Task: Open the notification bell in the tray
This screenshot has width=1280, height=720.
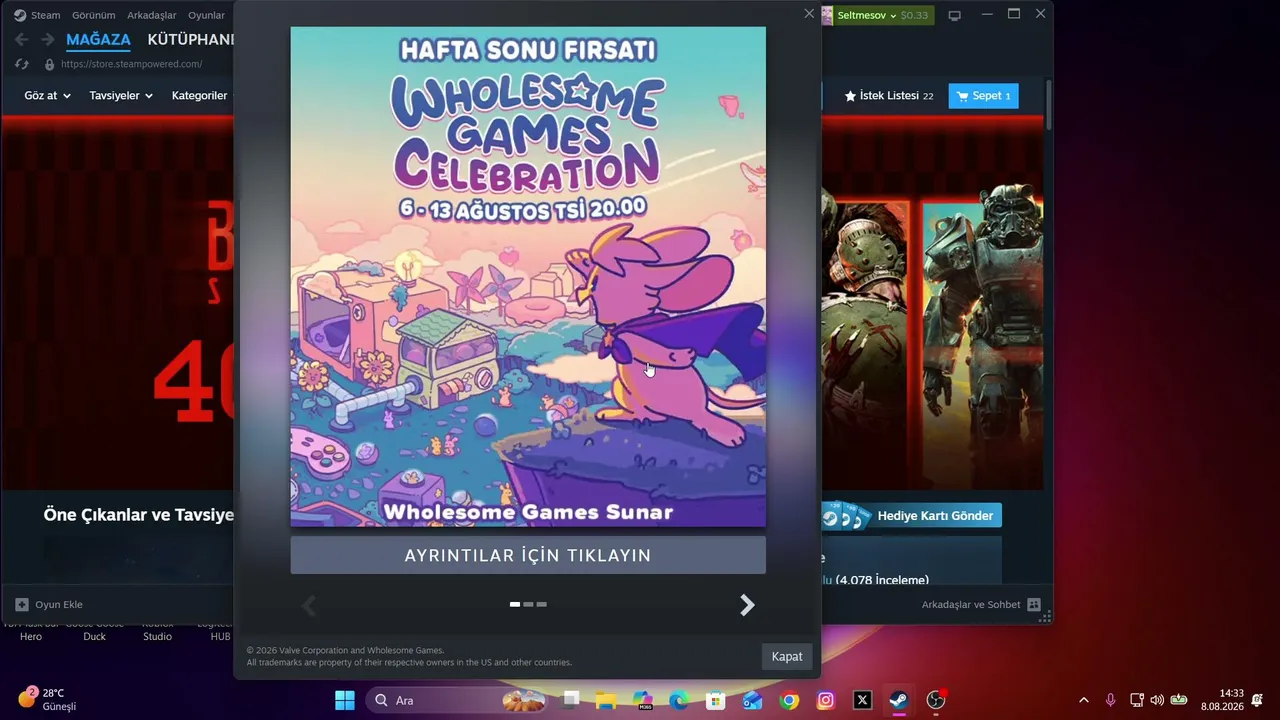Action: pos(1257,700)
